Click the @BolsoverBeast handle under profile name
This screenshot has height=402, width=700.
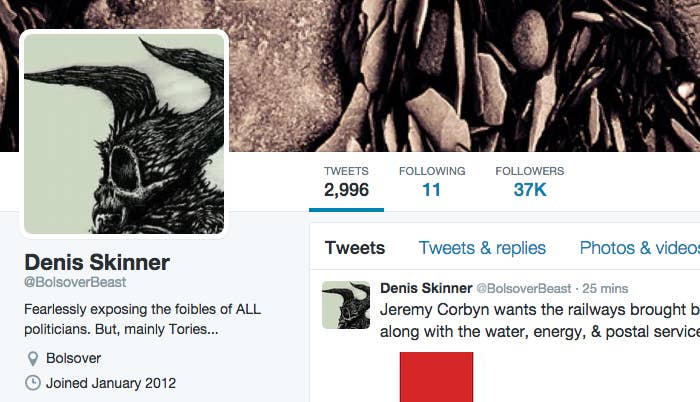click(x=75, y=282)
